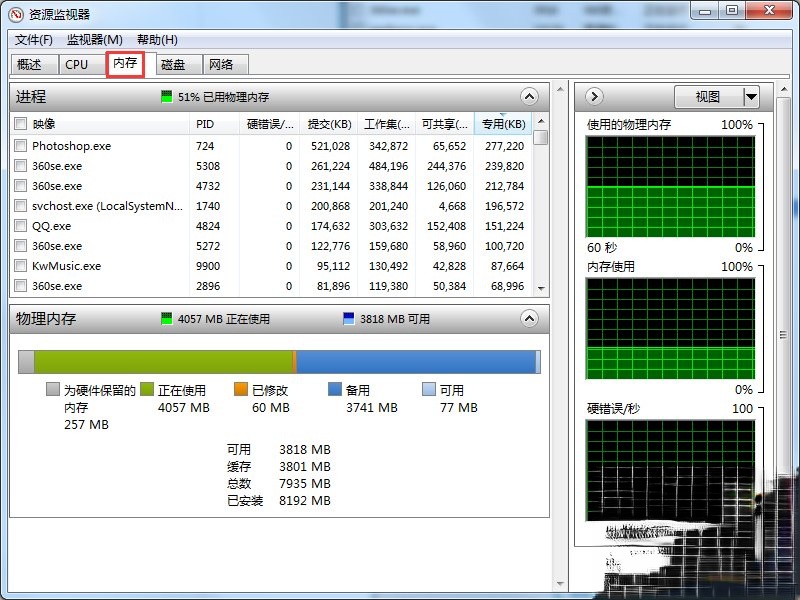
Task: Check the checkbox next to QQ.exe
Action: click(x=21, y=226)
